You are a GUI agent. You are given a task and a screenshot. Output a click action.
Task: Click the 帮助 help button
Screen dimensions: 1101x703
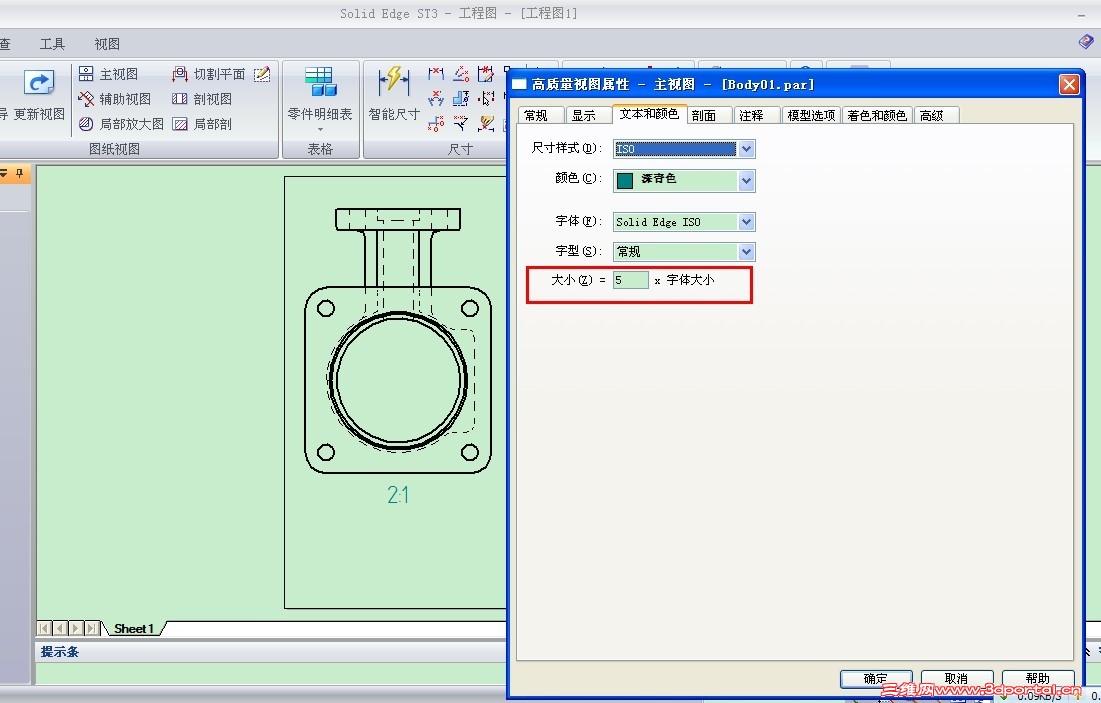(x=1038, y=678)
